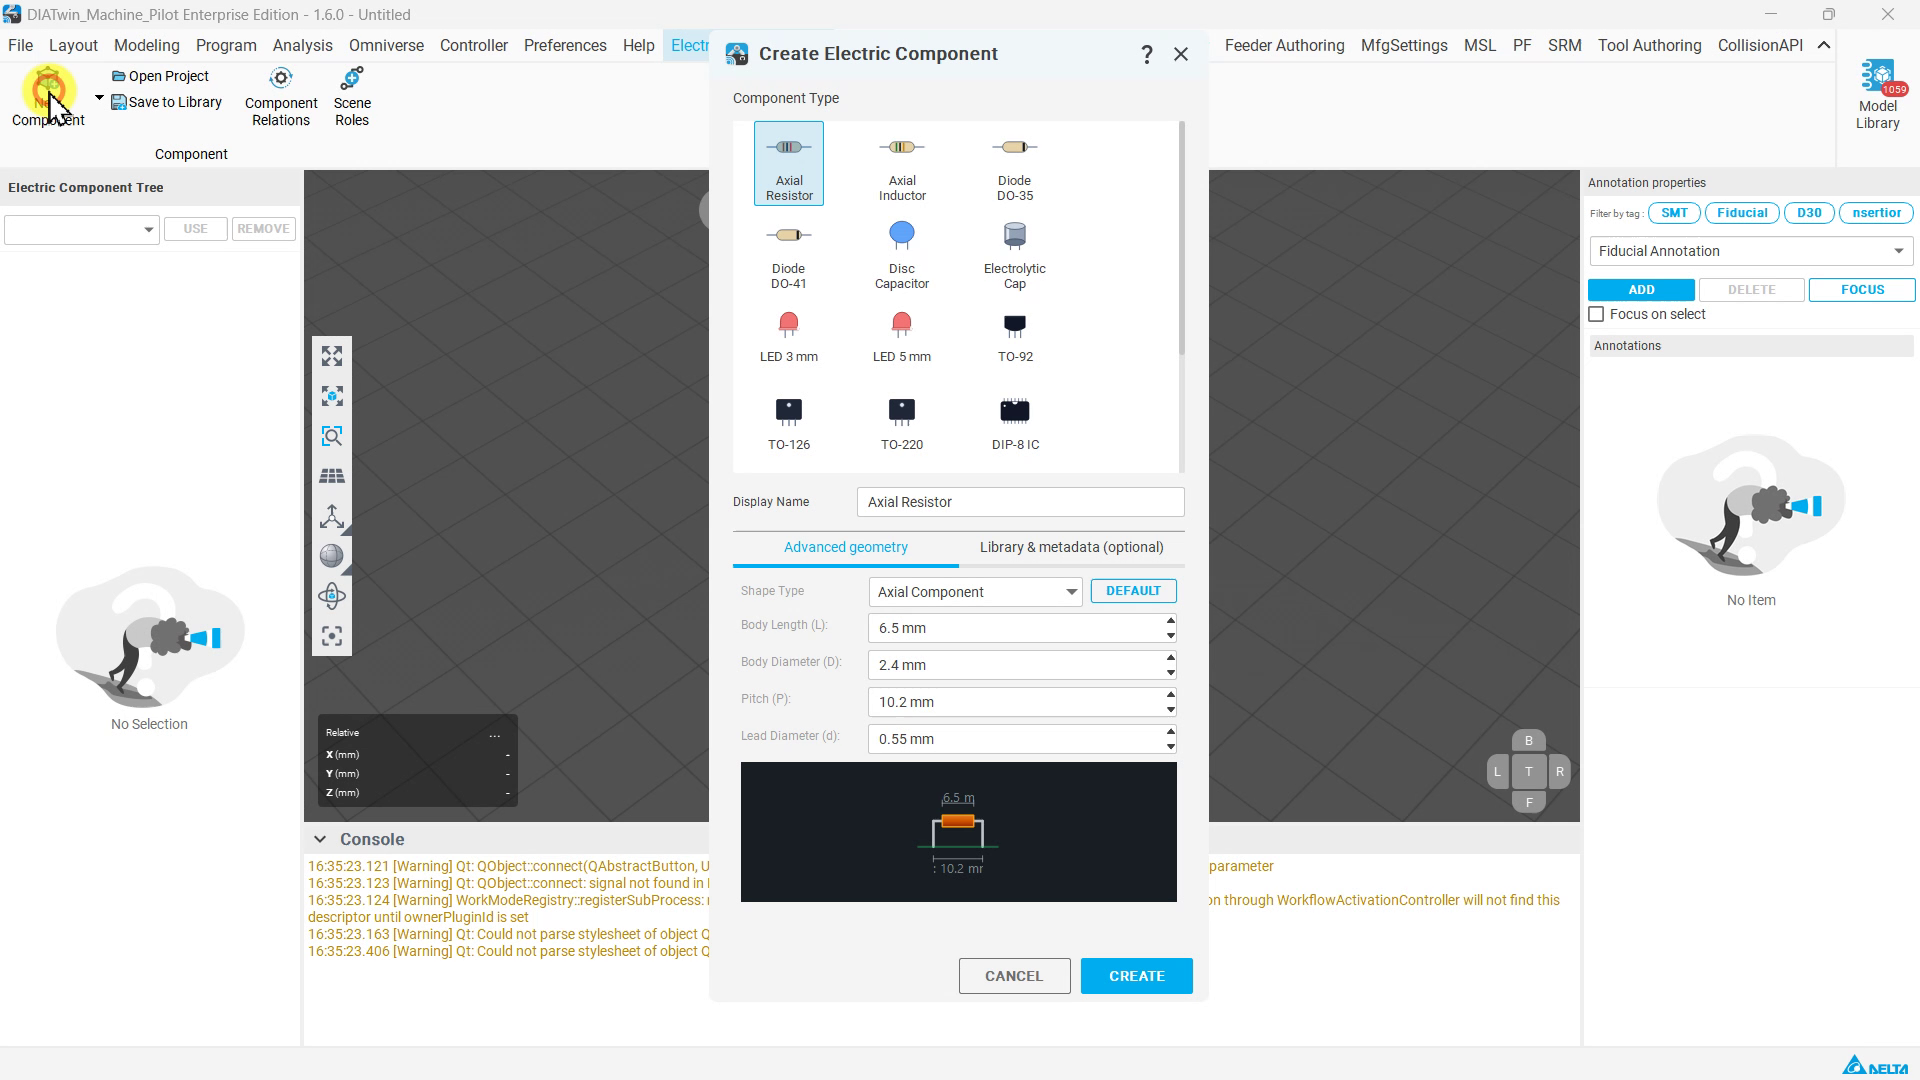This screenshot has width=1920, height=1080.
Task: Open the Omniverse menu
Action: (x=386, y=45)
